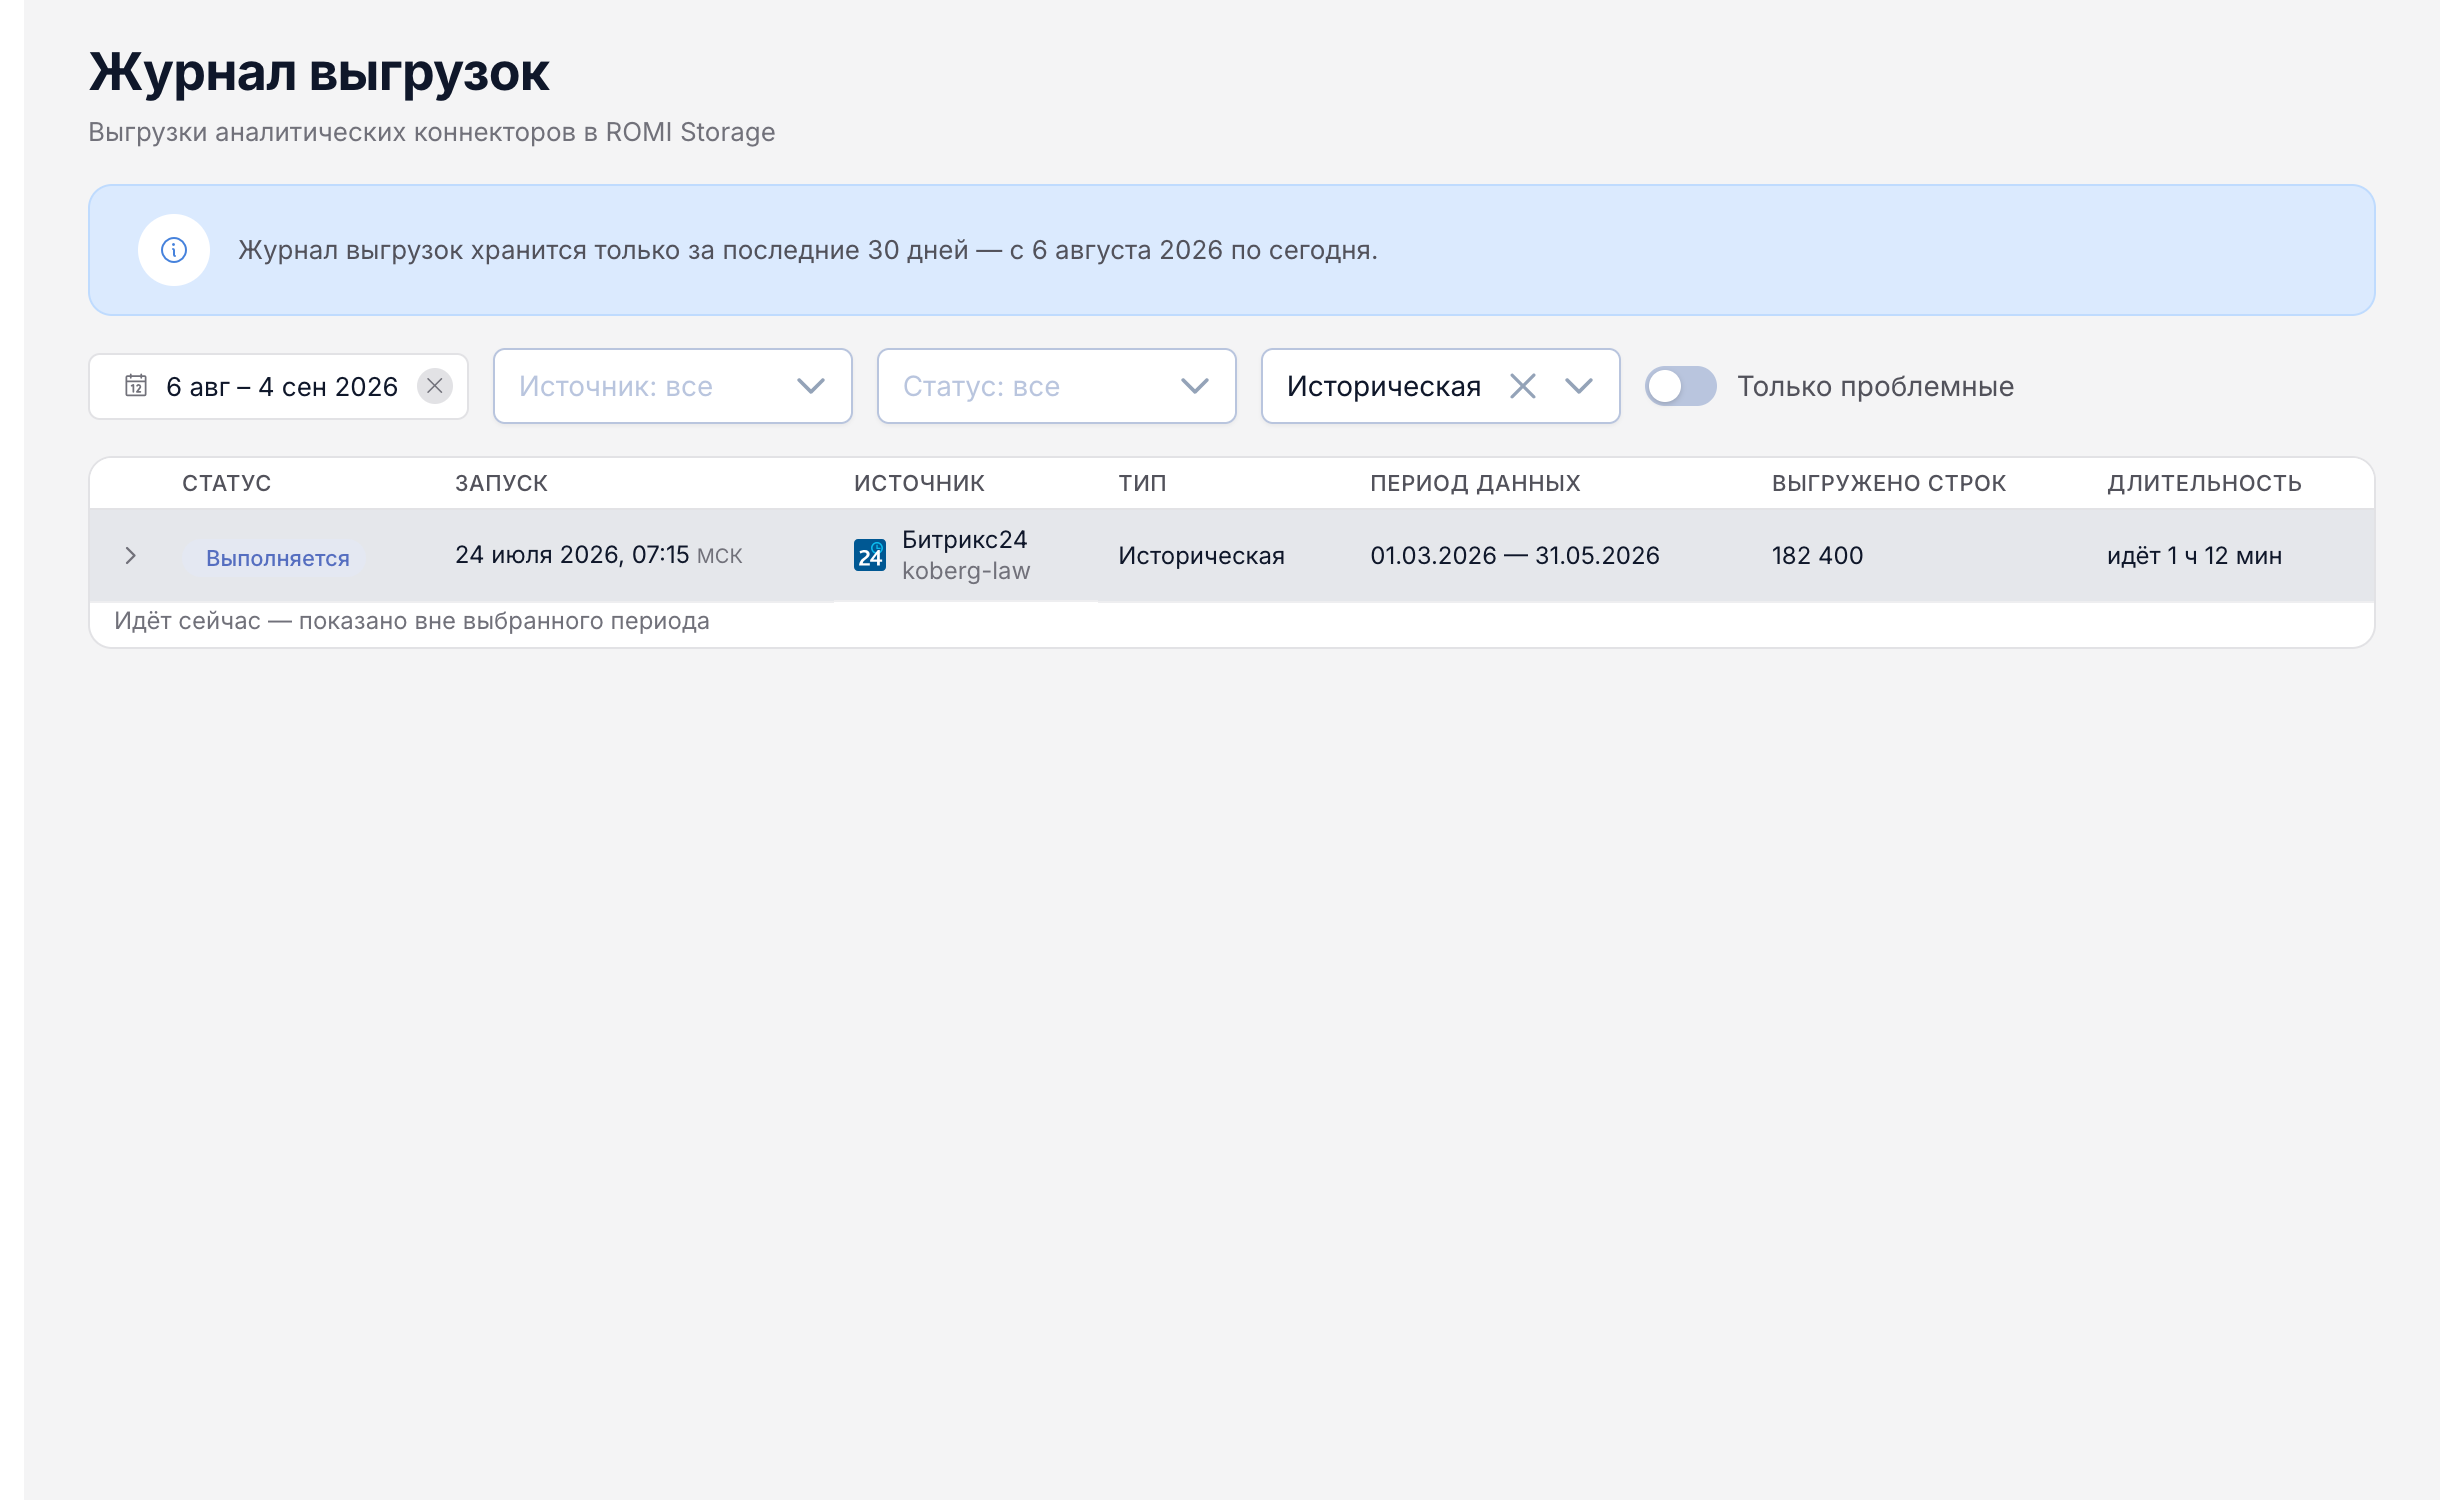
Task: Click the ТИП column header
Action: pos(1143,483)
